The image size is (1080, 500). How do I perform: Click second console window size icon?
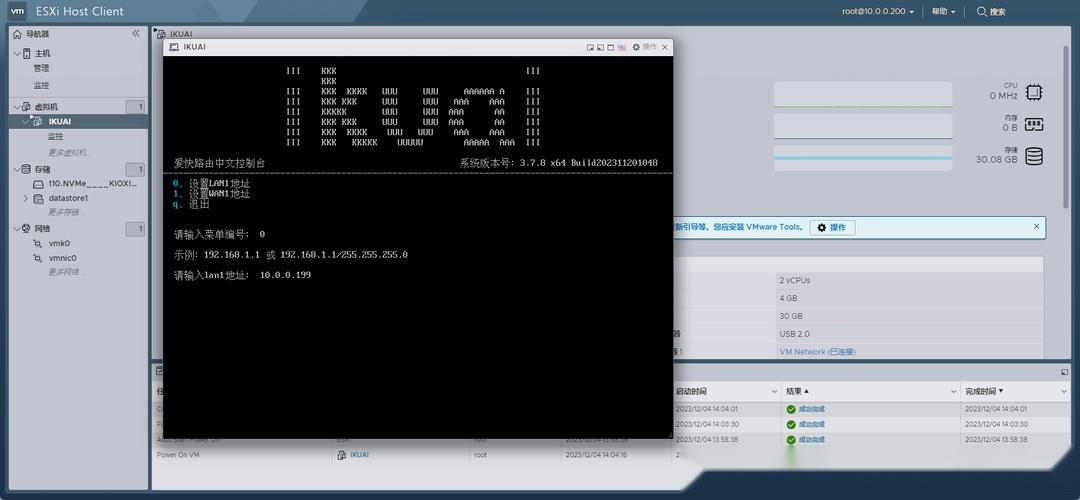tap(600, 48)
